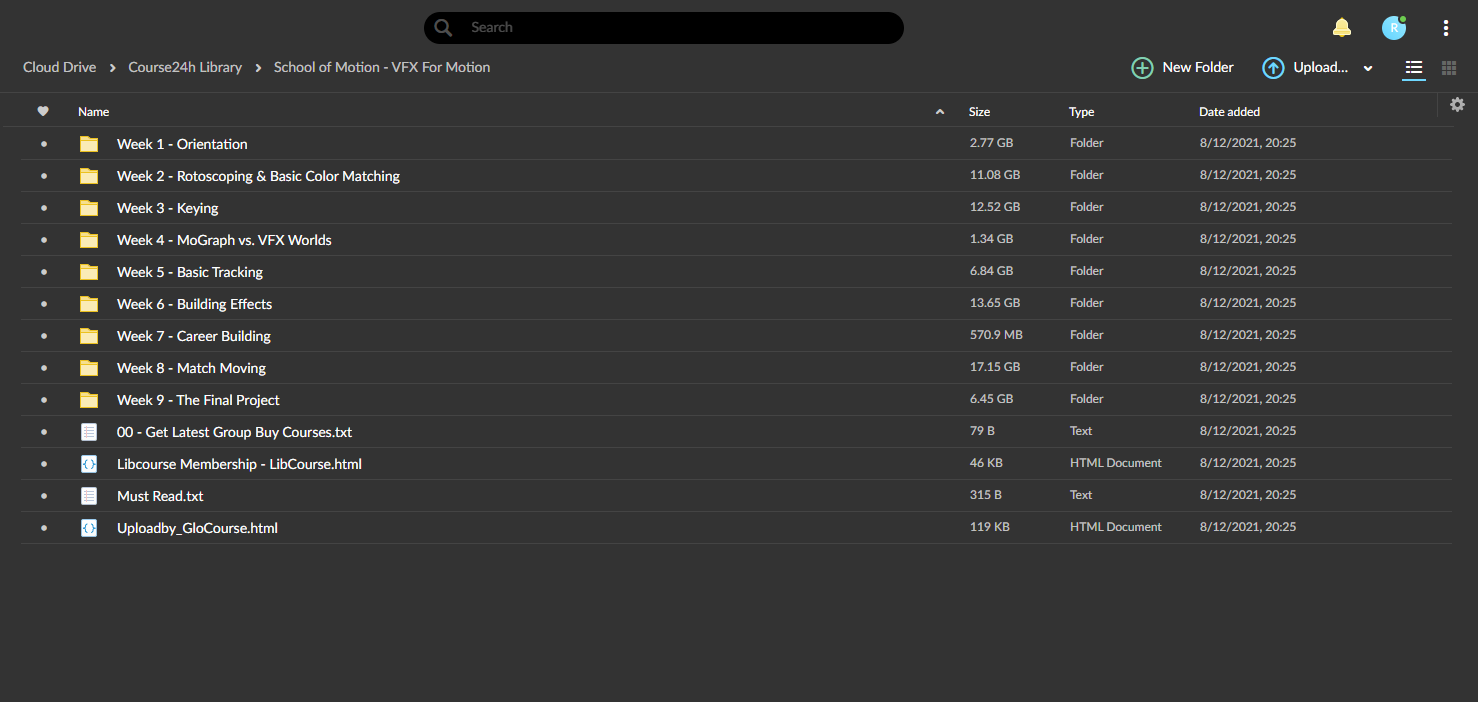Click the Upload button

click(x=1305, y=68)
